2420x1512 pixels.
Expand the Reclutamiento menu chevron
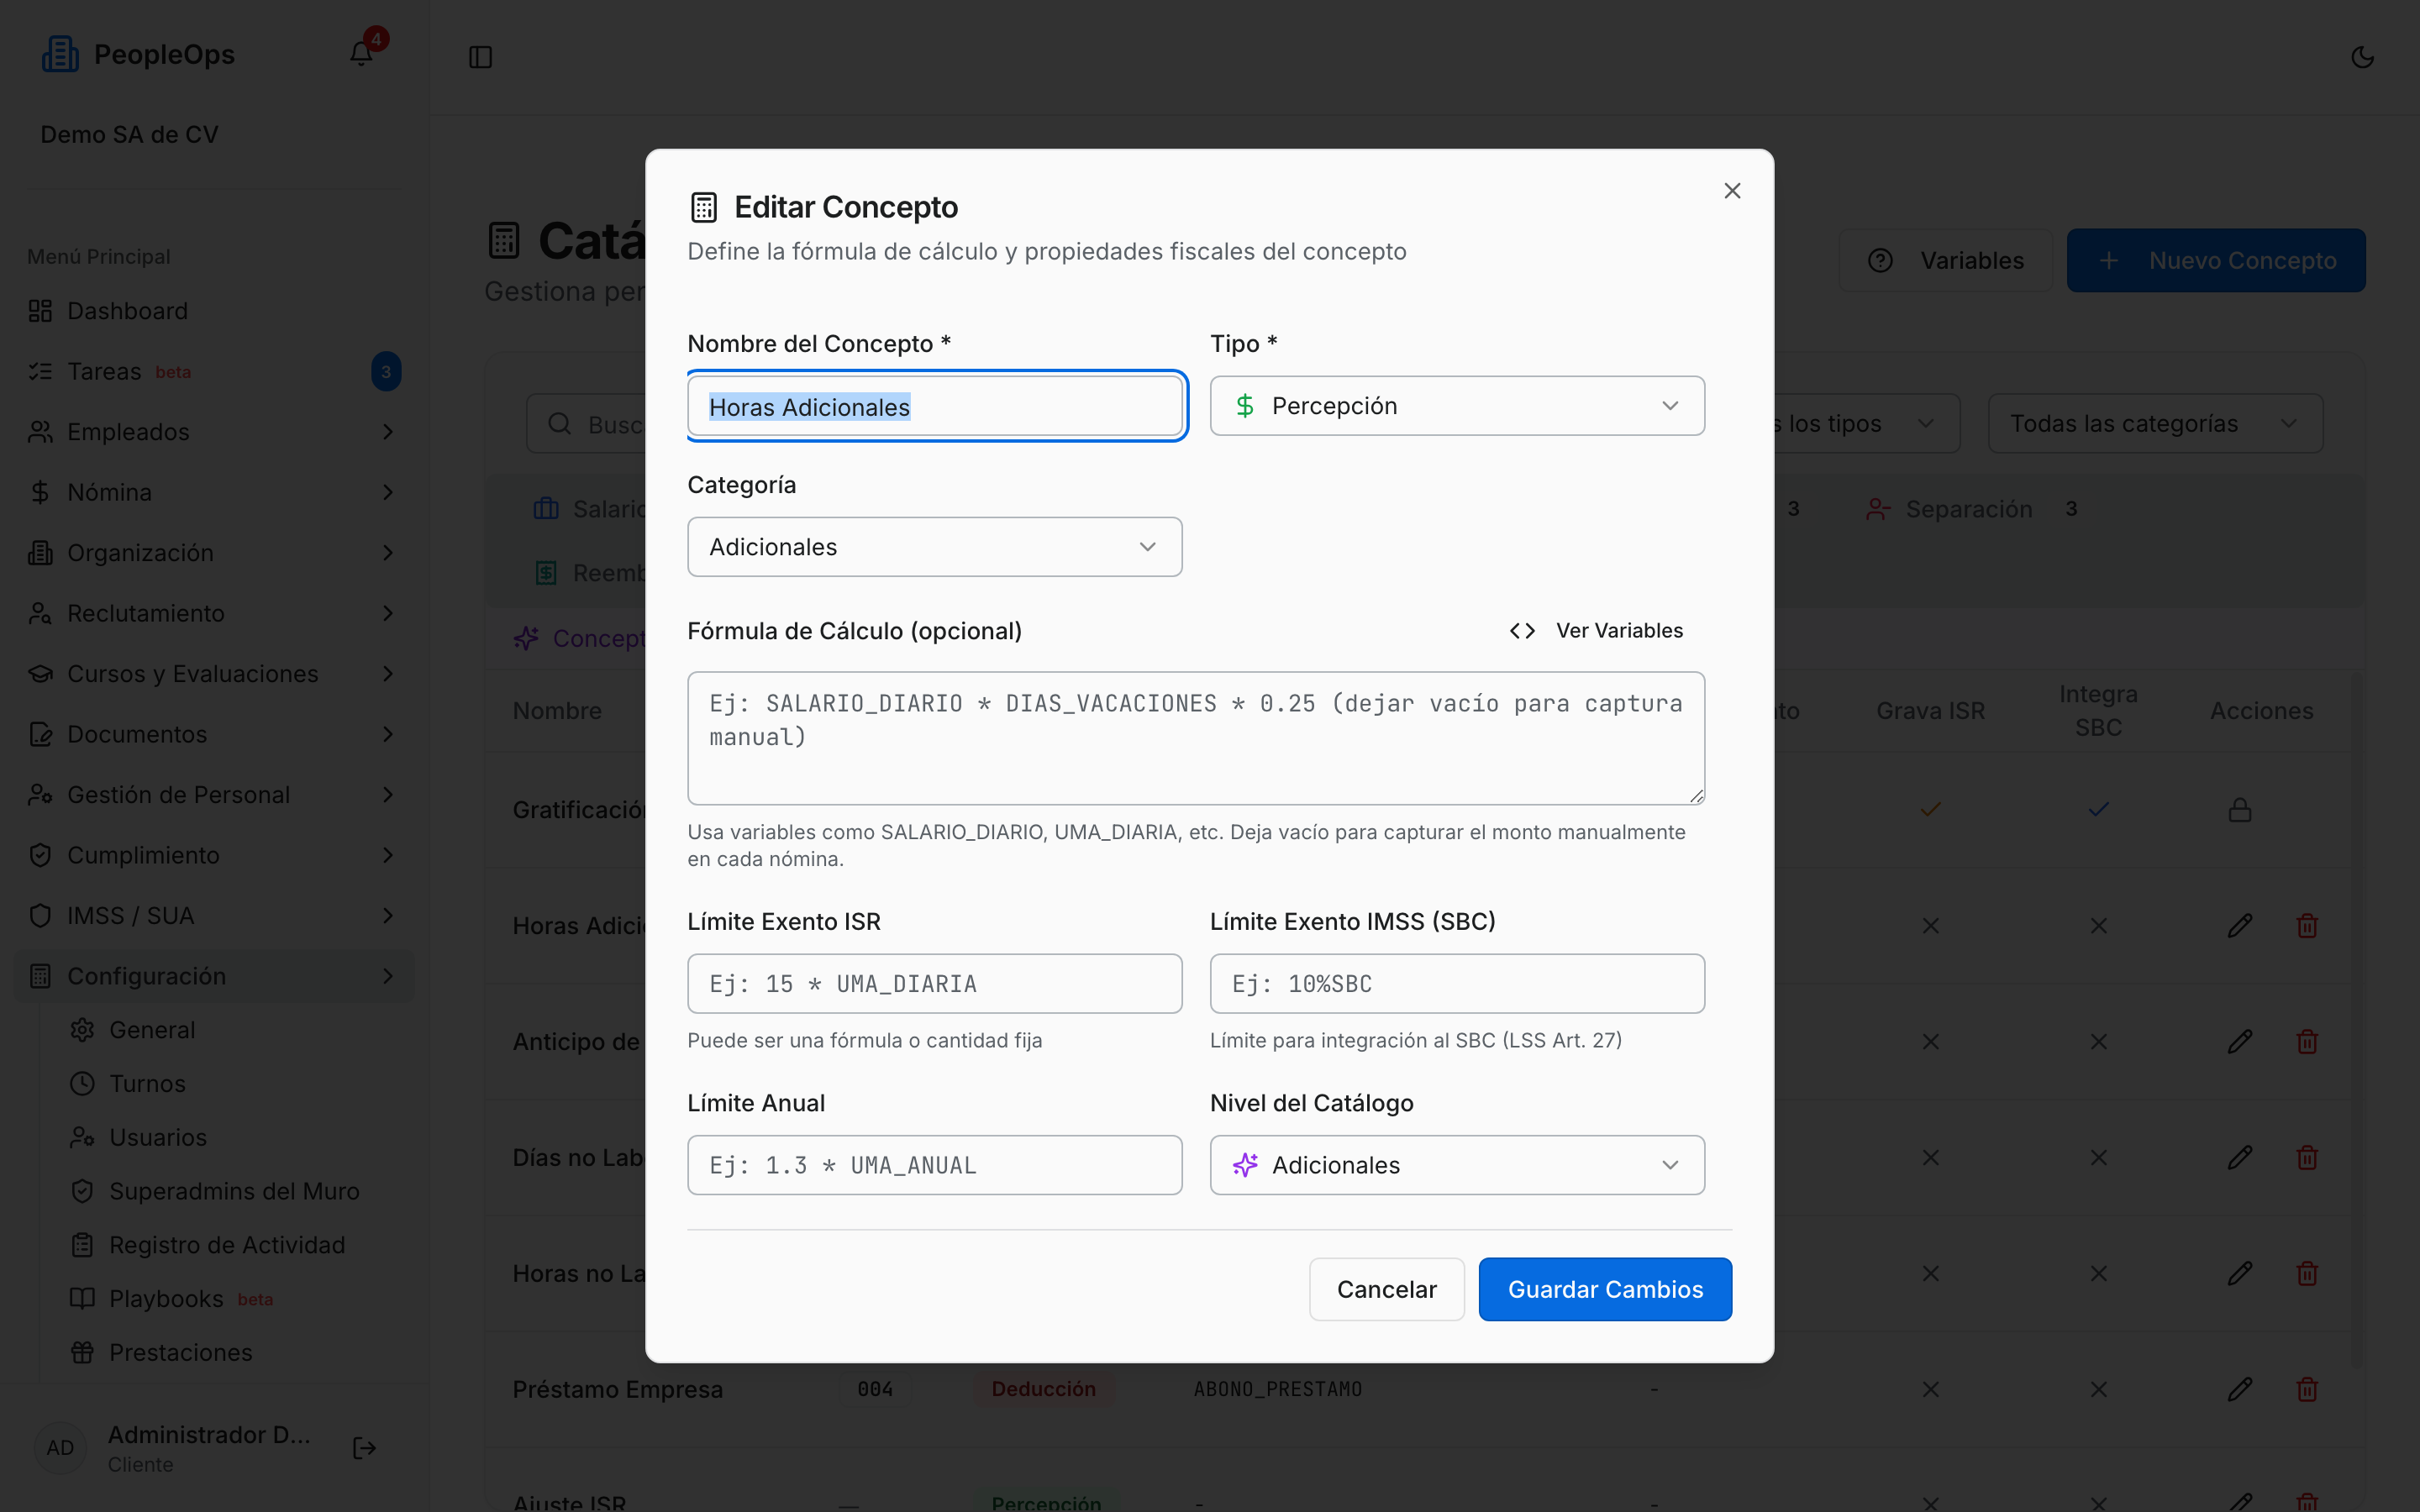[388, 613]
